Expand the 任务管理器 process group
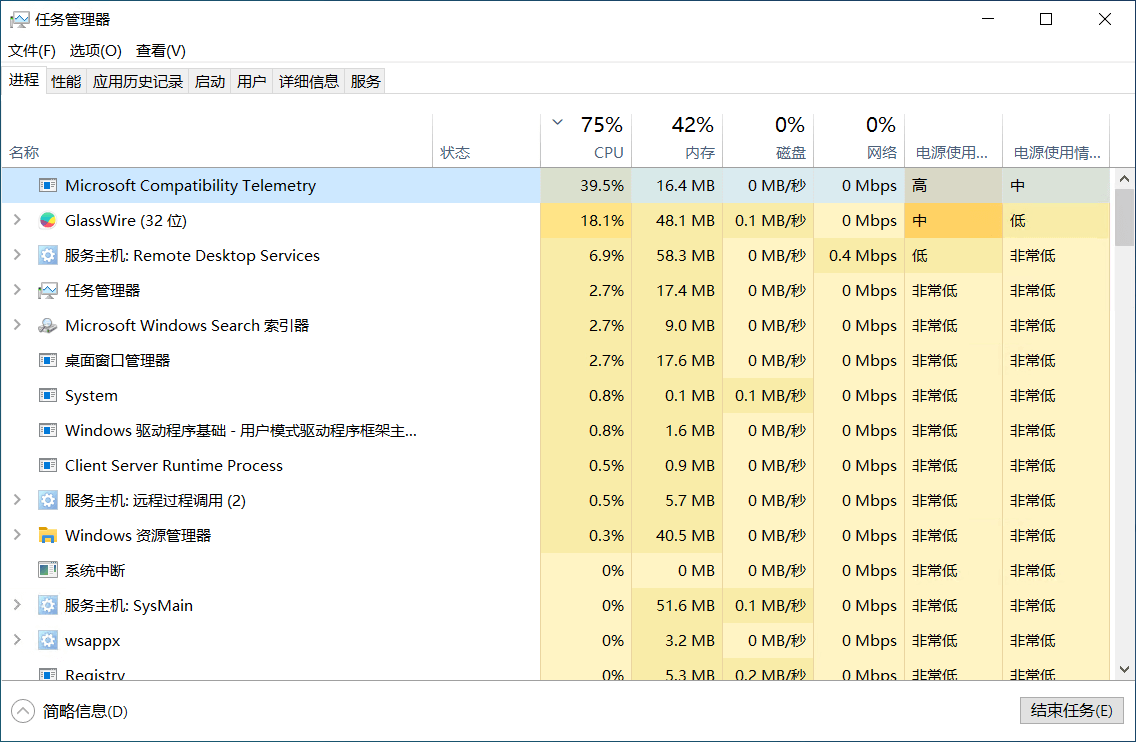 [17, 290]
